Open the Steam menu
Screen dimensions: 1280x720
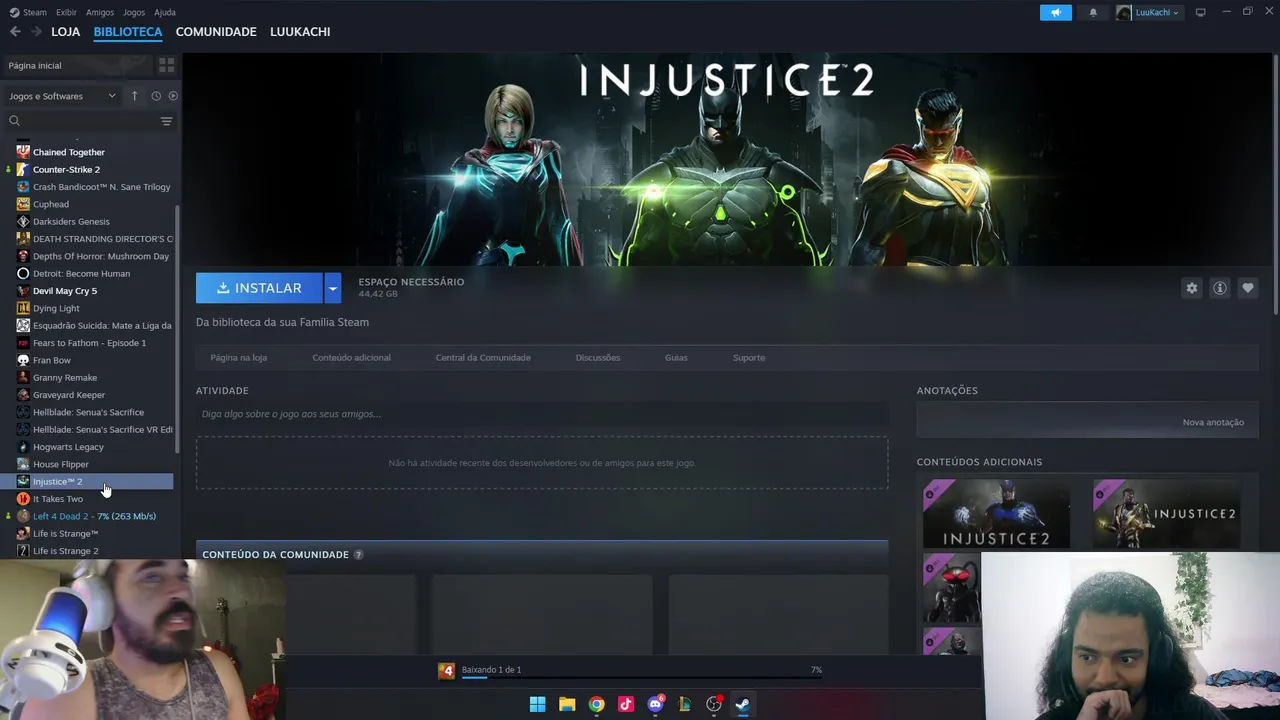pos(28,12)
